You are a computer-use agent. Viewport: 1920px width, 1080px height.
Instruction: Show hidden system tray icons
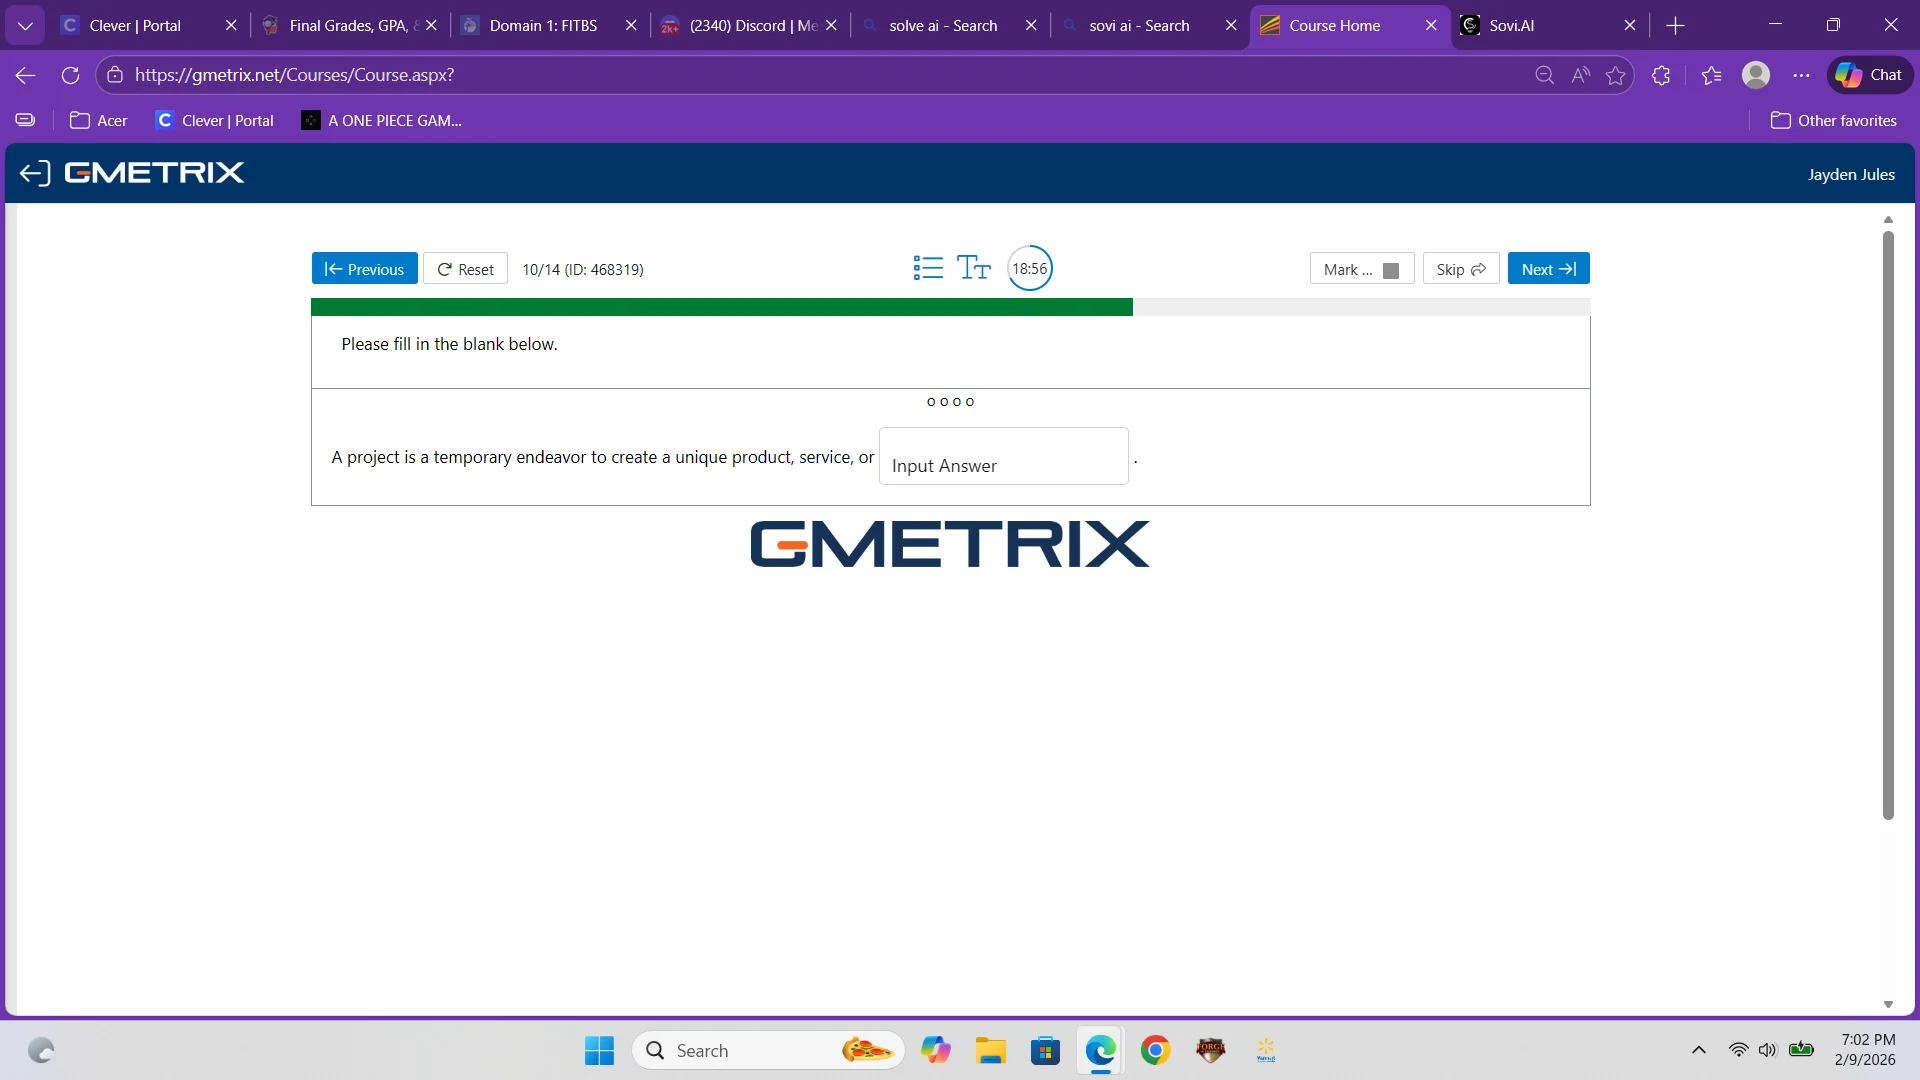pyautogui.click(x=1698, y=1050)
